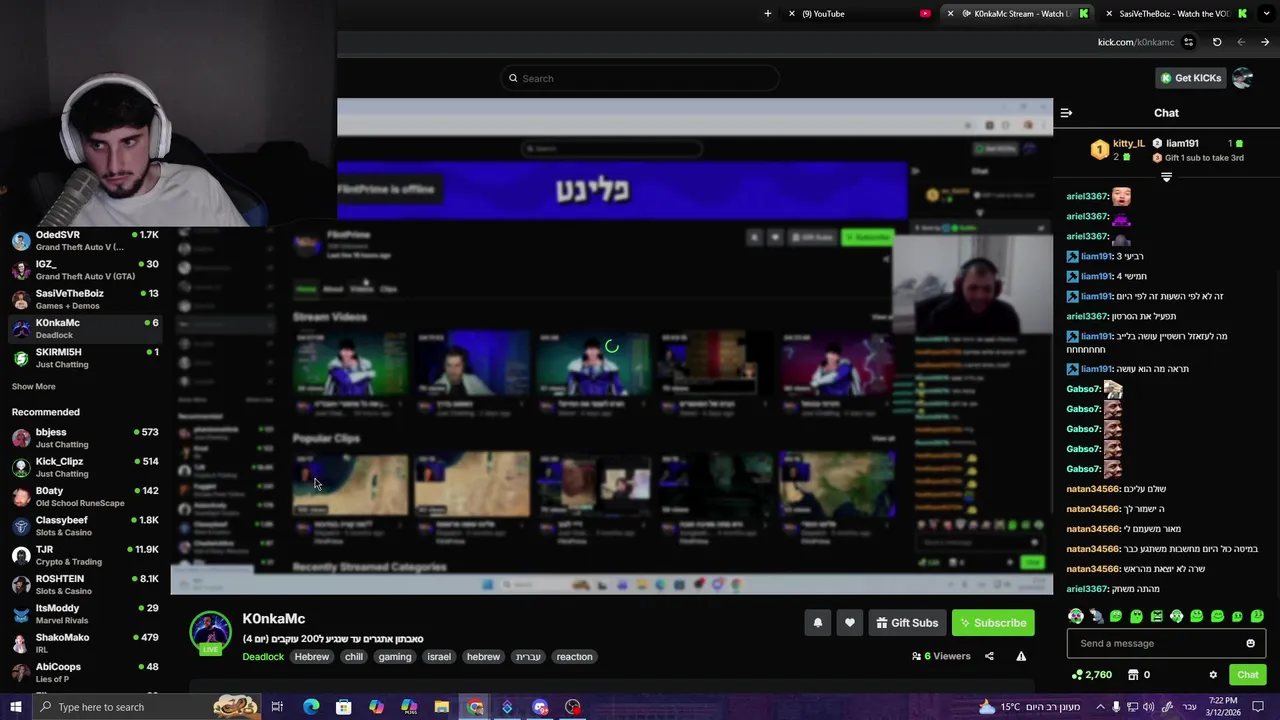Open B0aty recommended channel
1280x720 pixels.
tap(85, 497)
